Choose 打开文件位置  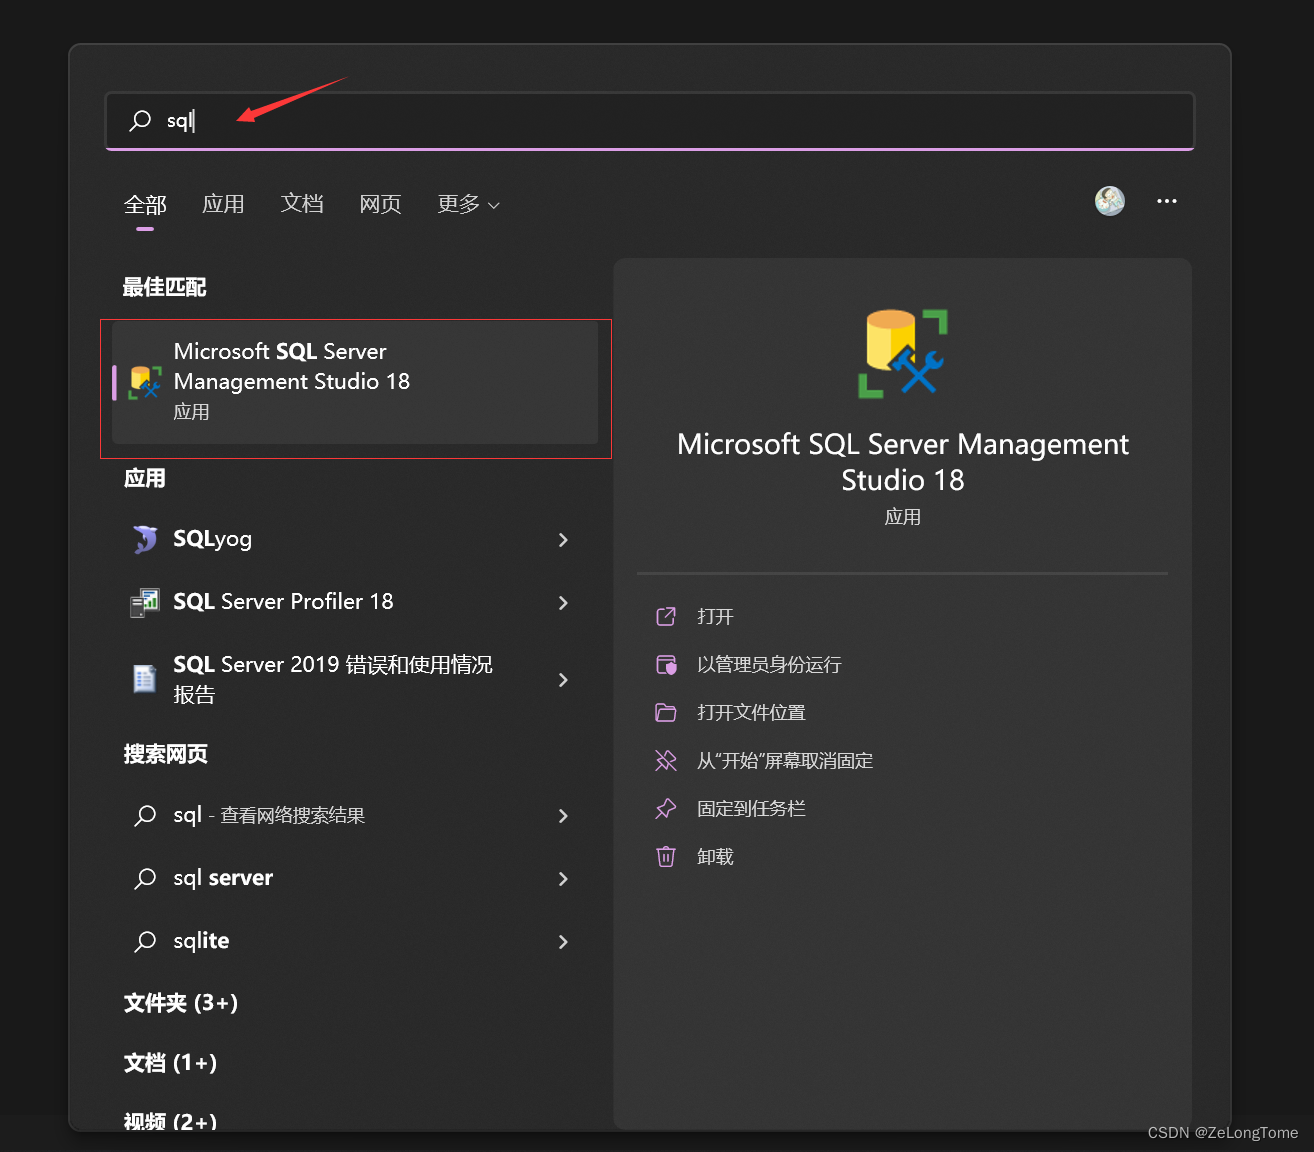click(x=751, y=713)
